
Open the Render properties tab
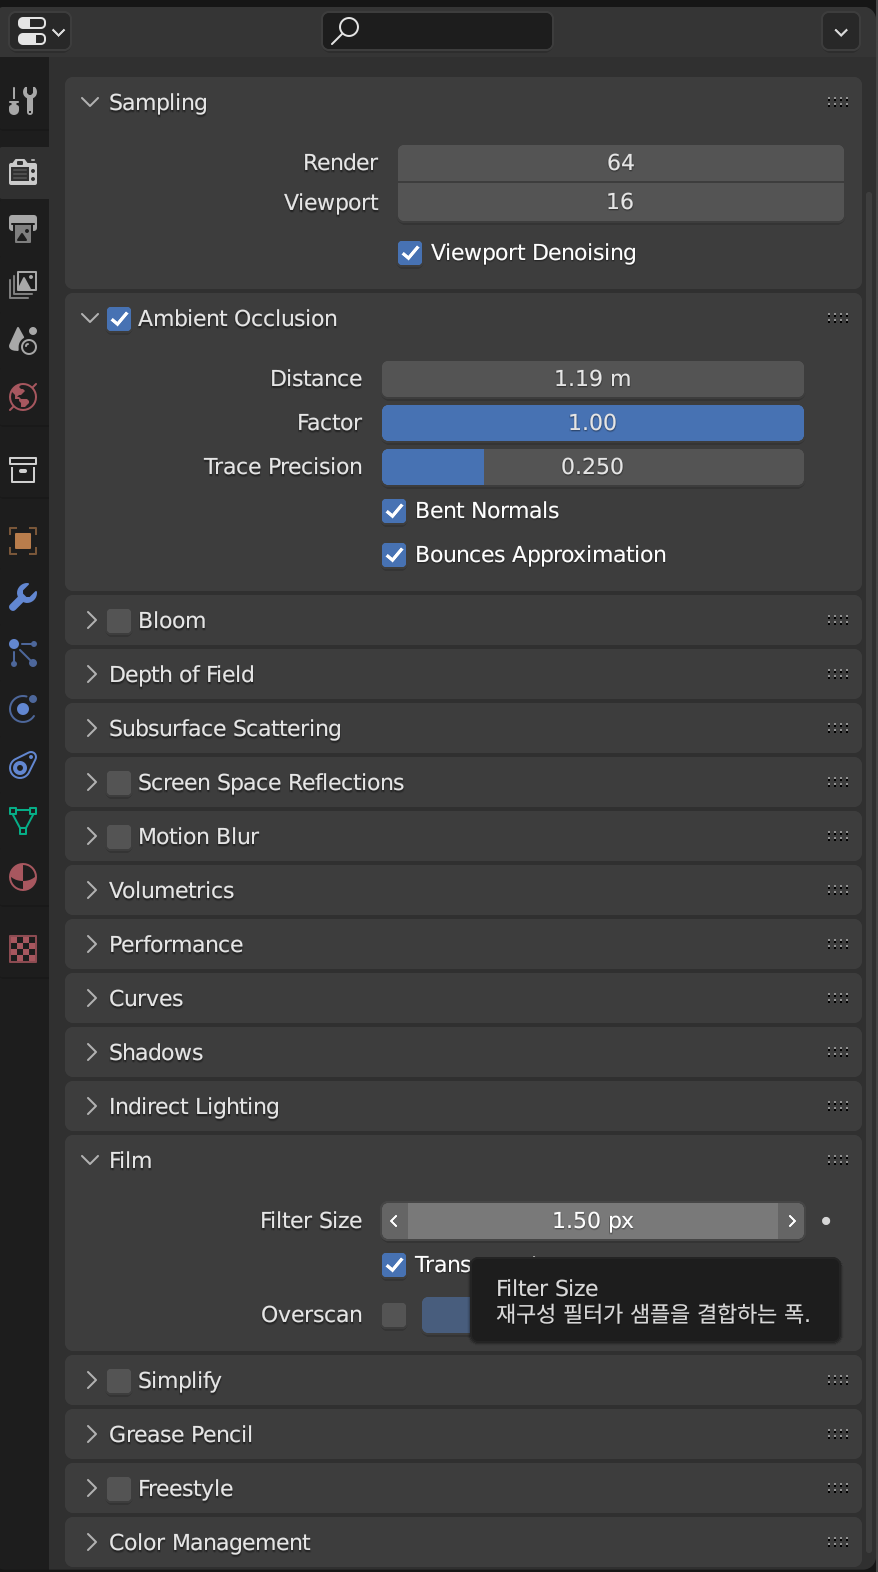click(23, 172)
